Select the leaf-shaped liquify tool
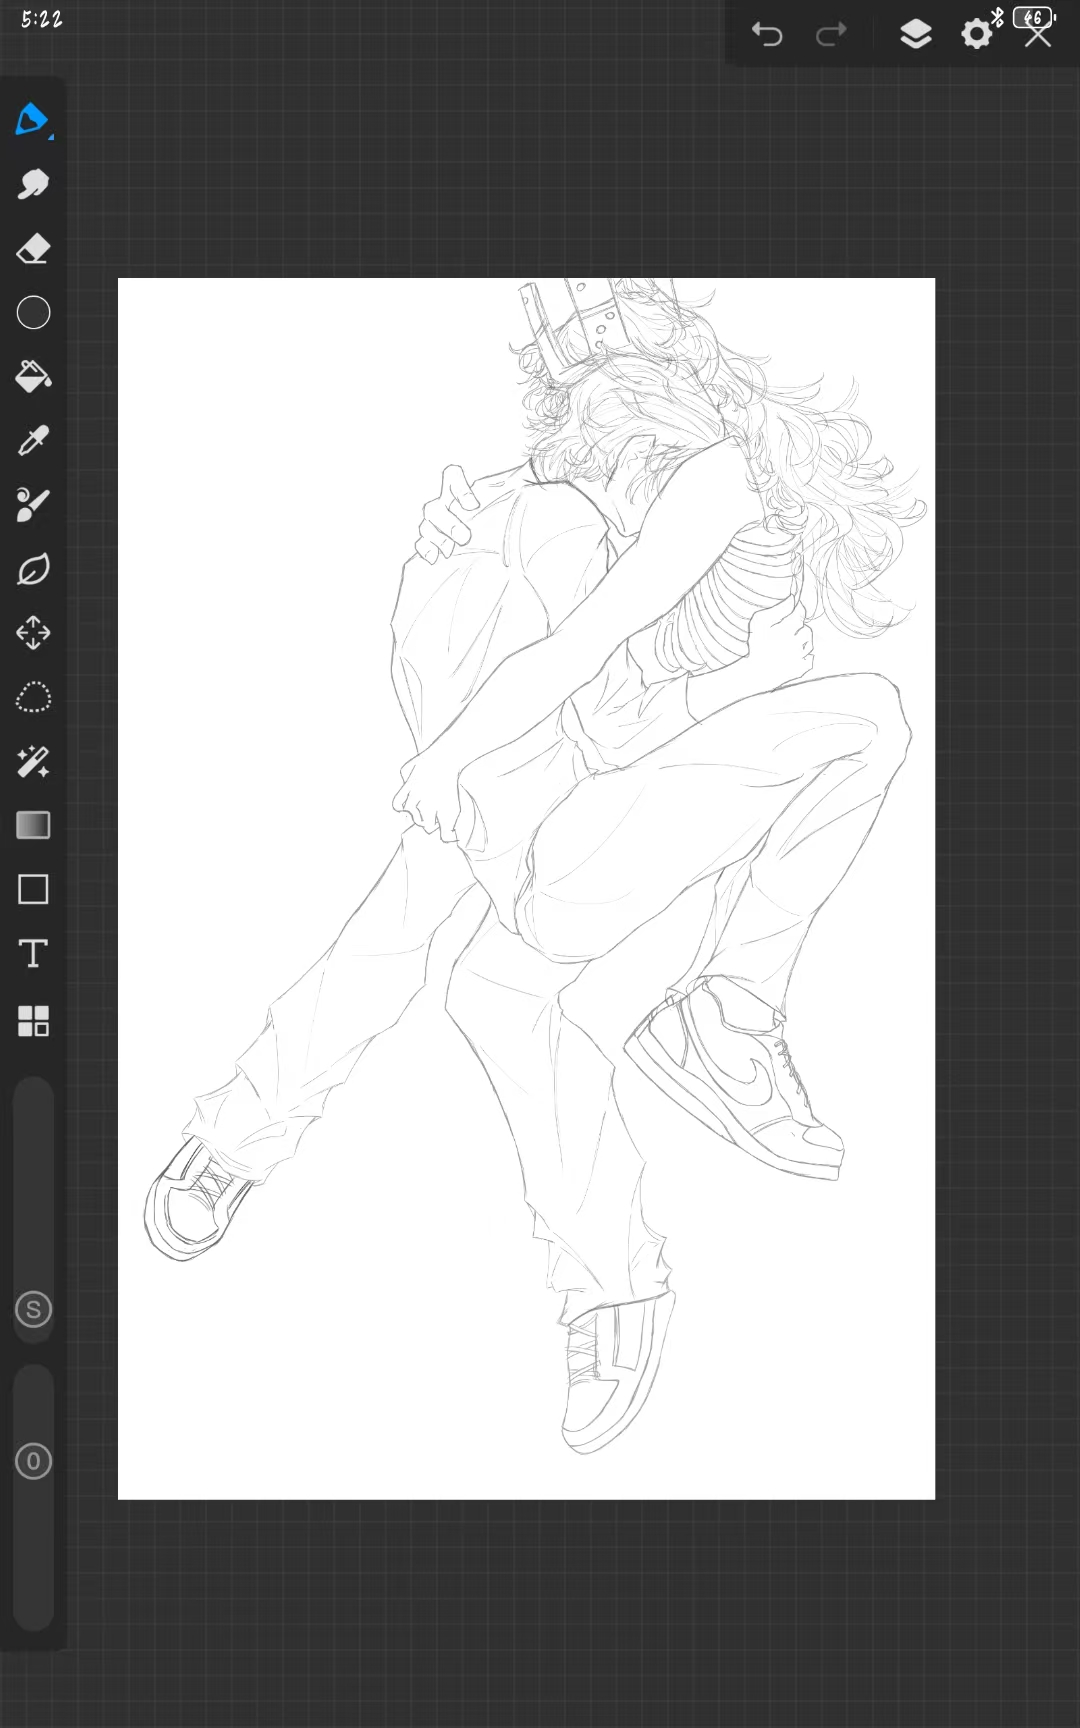Screen dimensions: 1080x1728 tap(33, 569)
